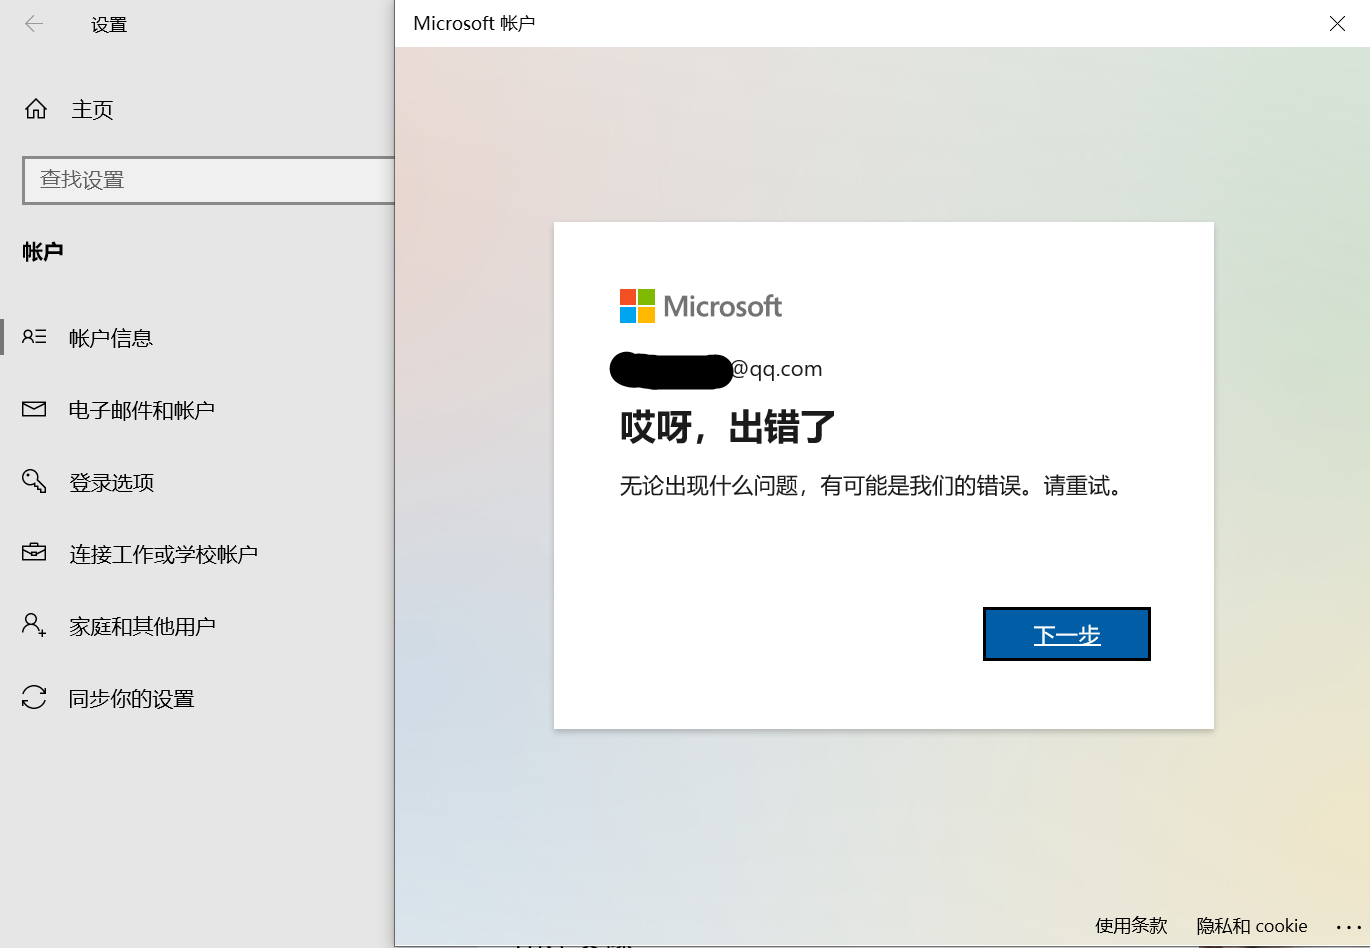Open the 电子邮件和帐户 page
Image resolution: width=1370 pixels, height=948 pixels.
click(142, 410)
